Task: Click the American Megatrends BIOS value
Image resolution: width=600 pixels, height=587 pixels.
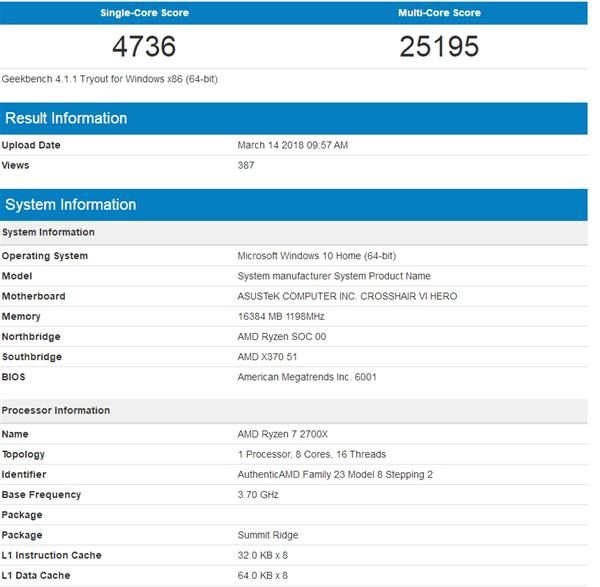Action: point(306,377)
